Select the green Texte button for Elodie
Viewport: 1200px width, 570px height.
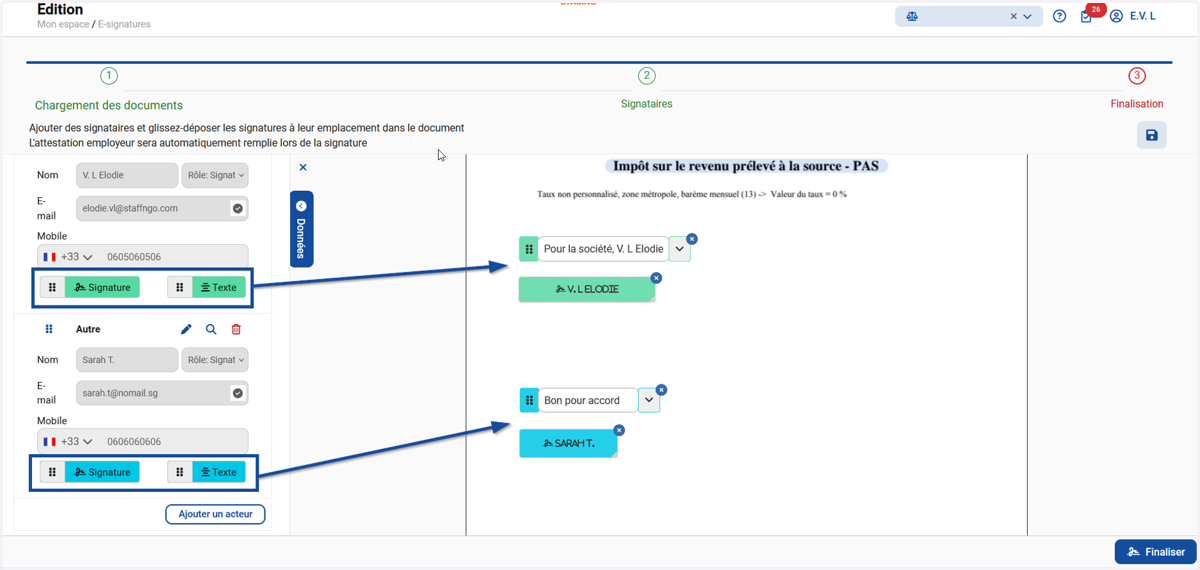click(219, 287)
